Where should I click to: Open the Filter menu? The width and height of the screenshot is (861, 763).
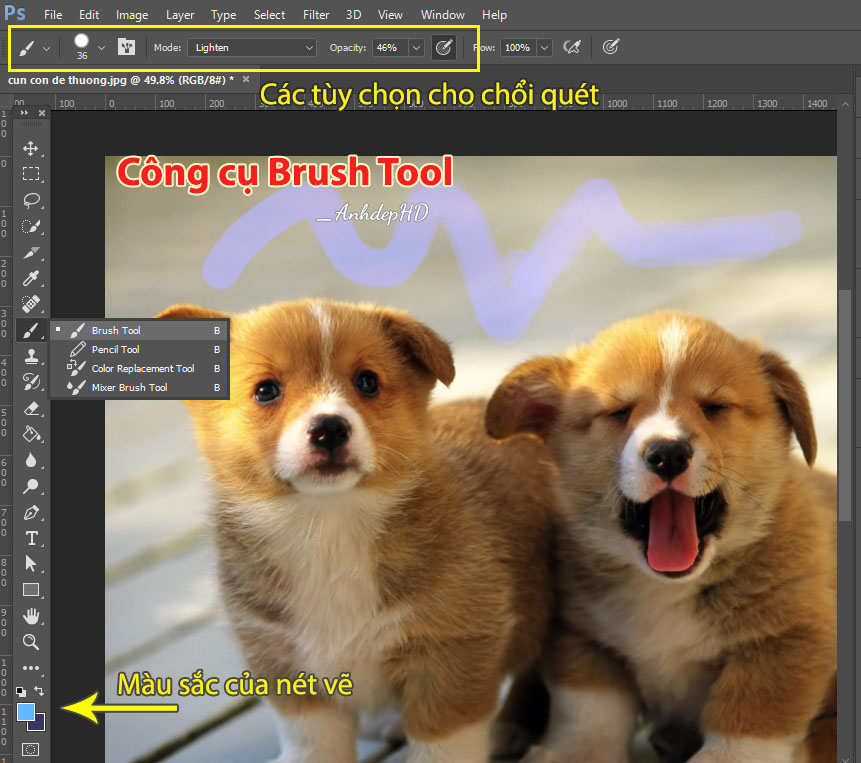(x=316, y=15)
